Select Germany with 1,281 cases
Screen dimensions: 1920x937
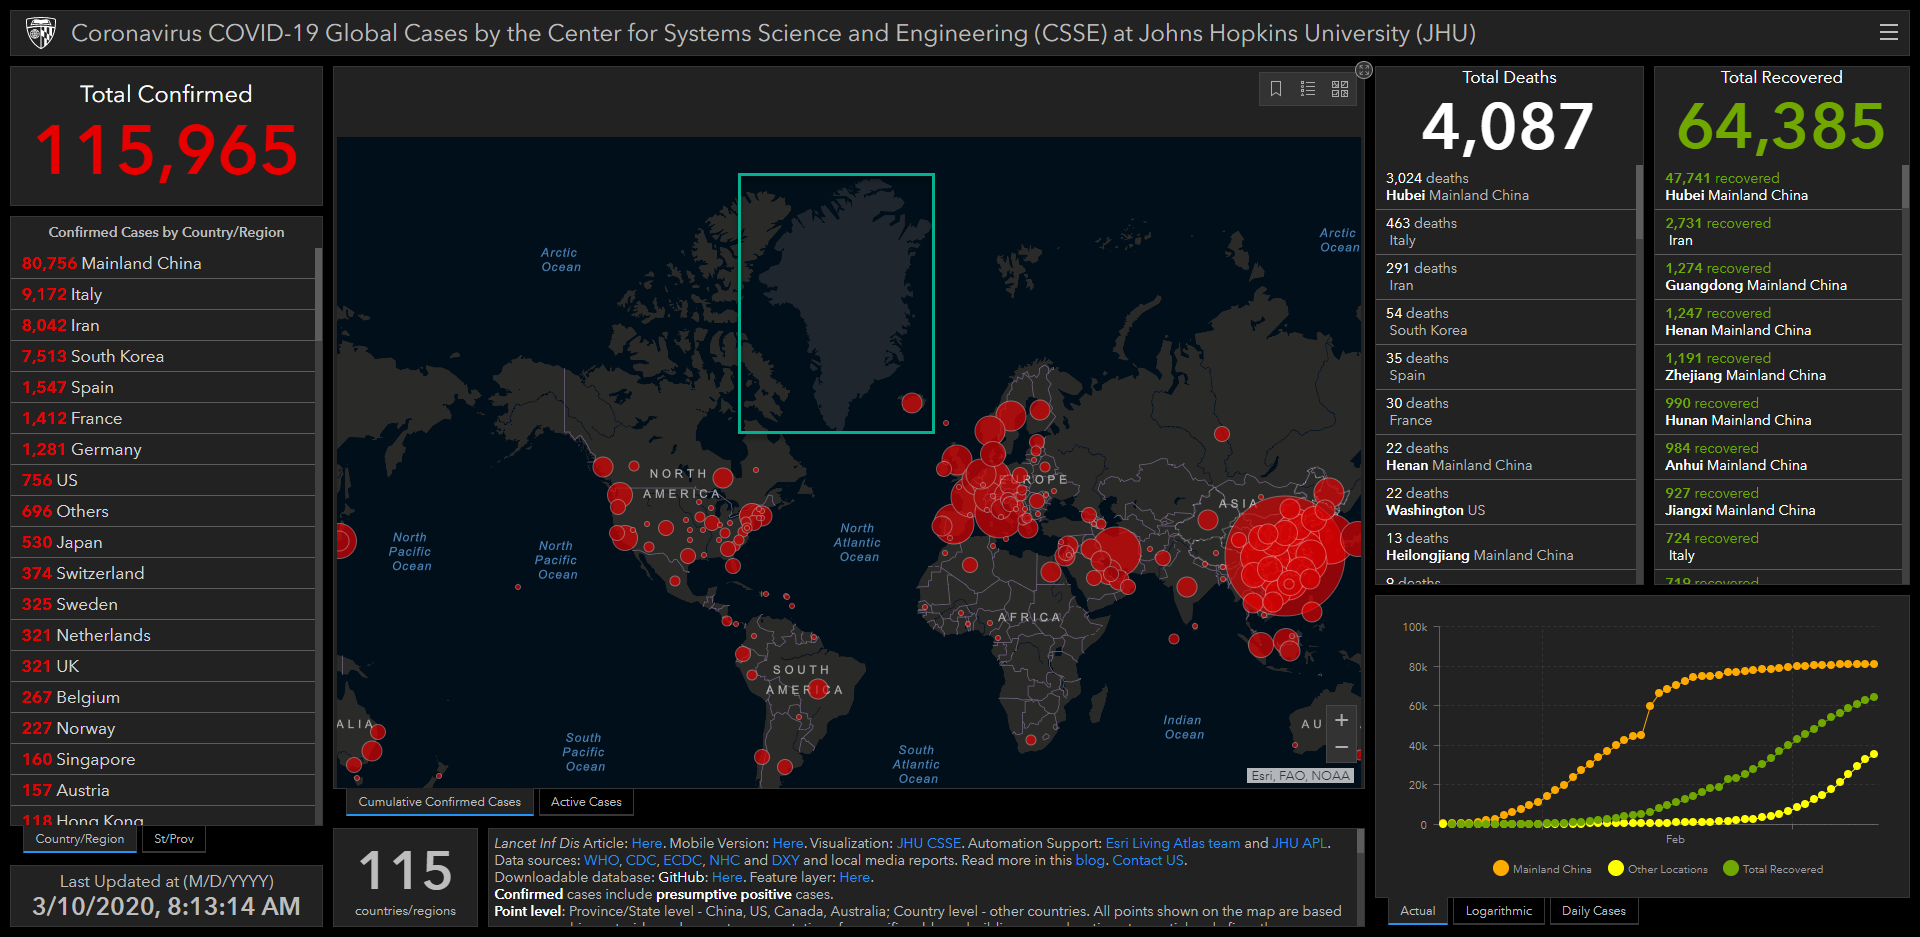tap(165, 449)
